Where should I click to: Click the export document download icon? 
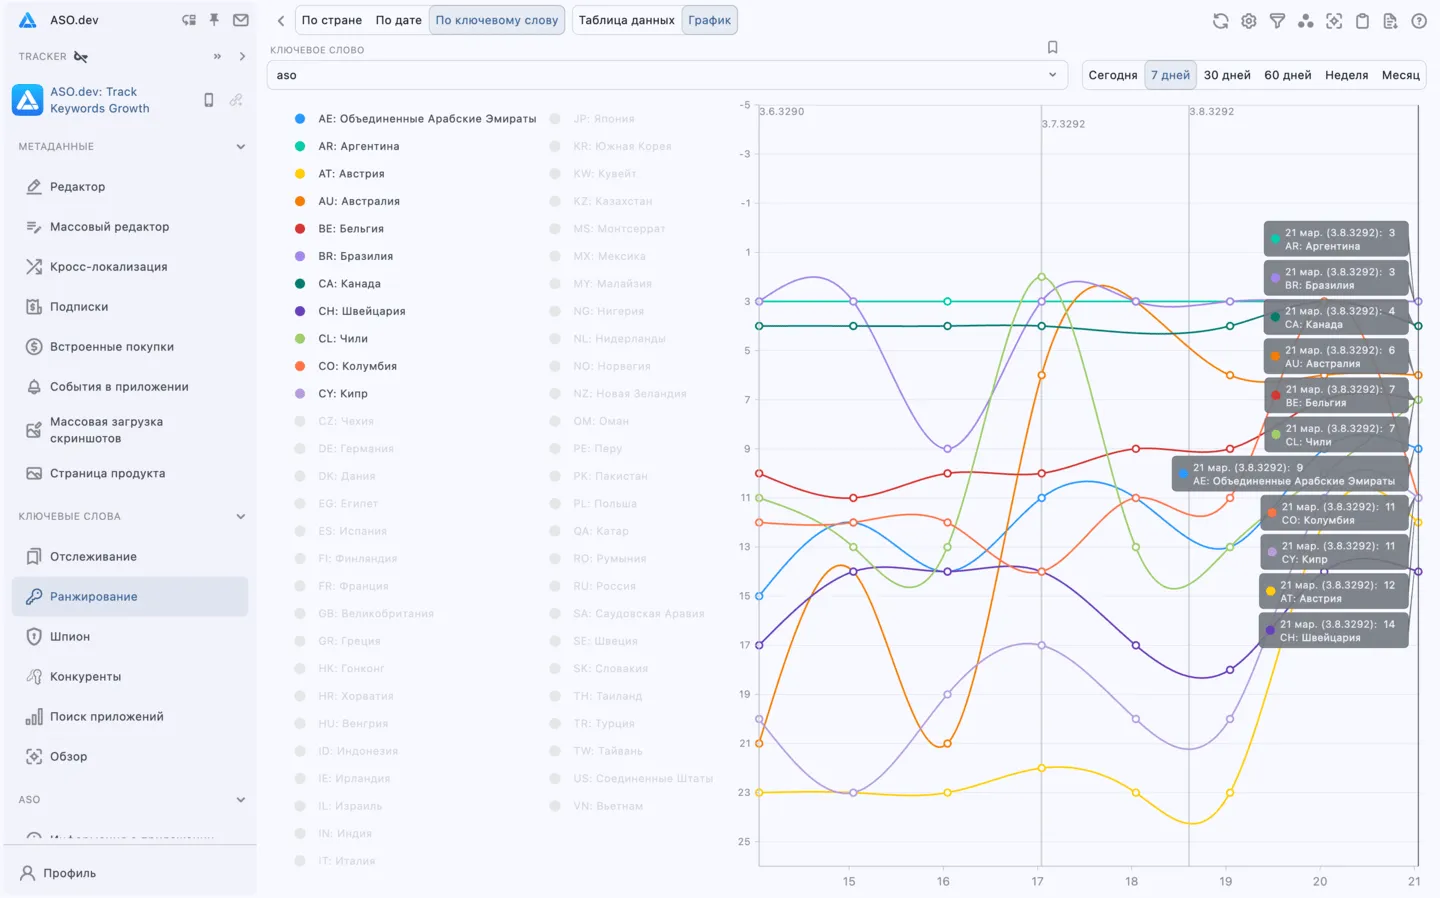(1390, 21)
